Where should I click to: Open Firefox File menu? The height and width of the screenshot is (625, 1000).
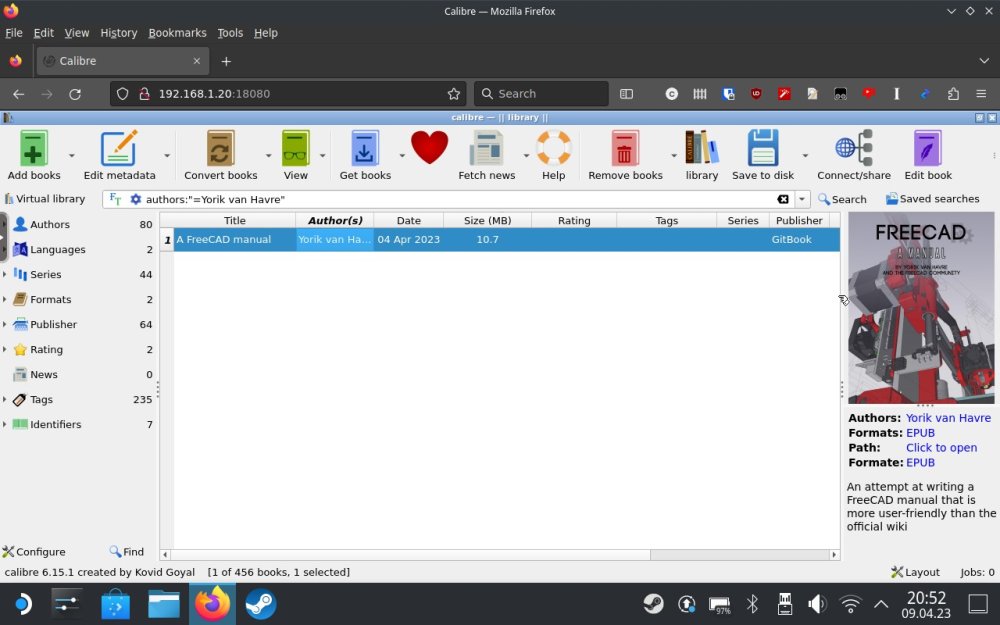[x=13, y=33]
